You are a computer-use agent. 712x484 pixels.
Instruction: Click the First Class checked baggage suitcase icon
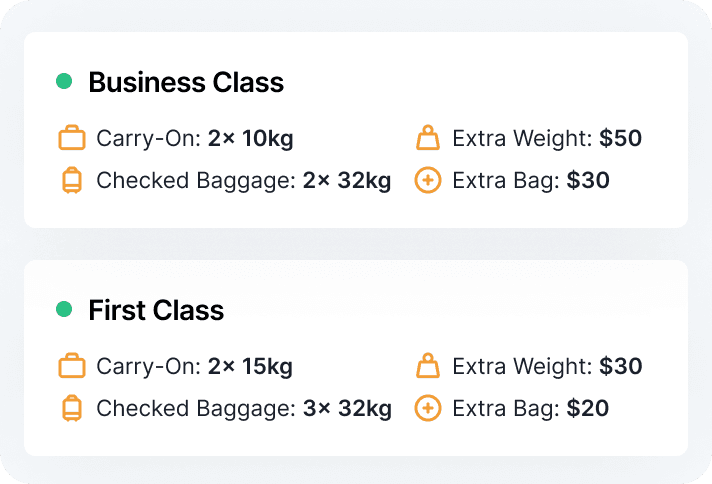(72, 408)
